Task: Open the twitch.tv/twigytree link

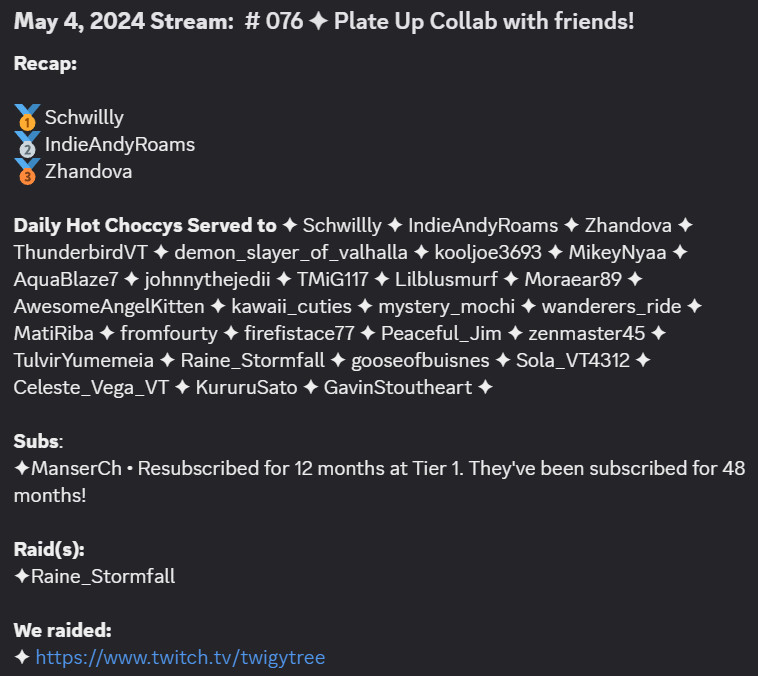Action: tap(180, 657)
